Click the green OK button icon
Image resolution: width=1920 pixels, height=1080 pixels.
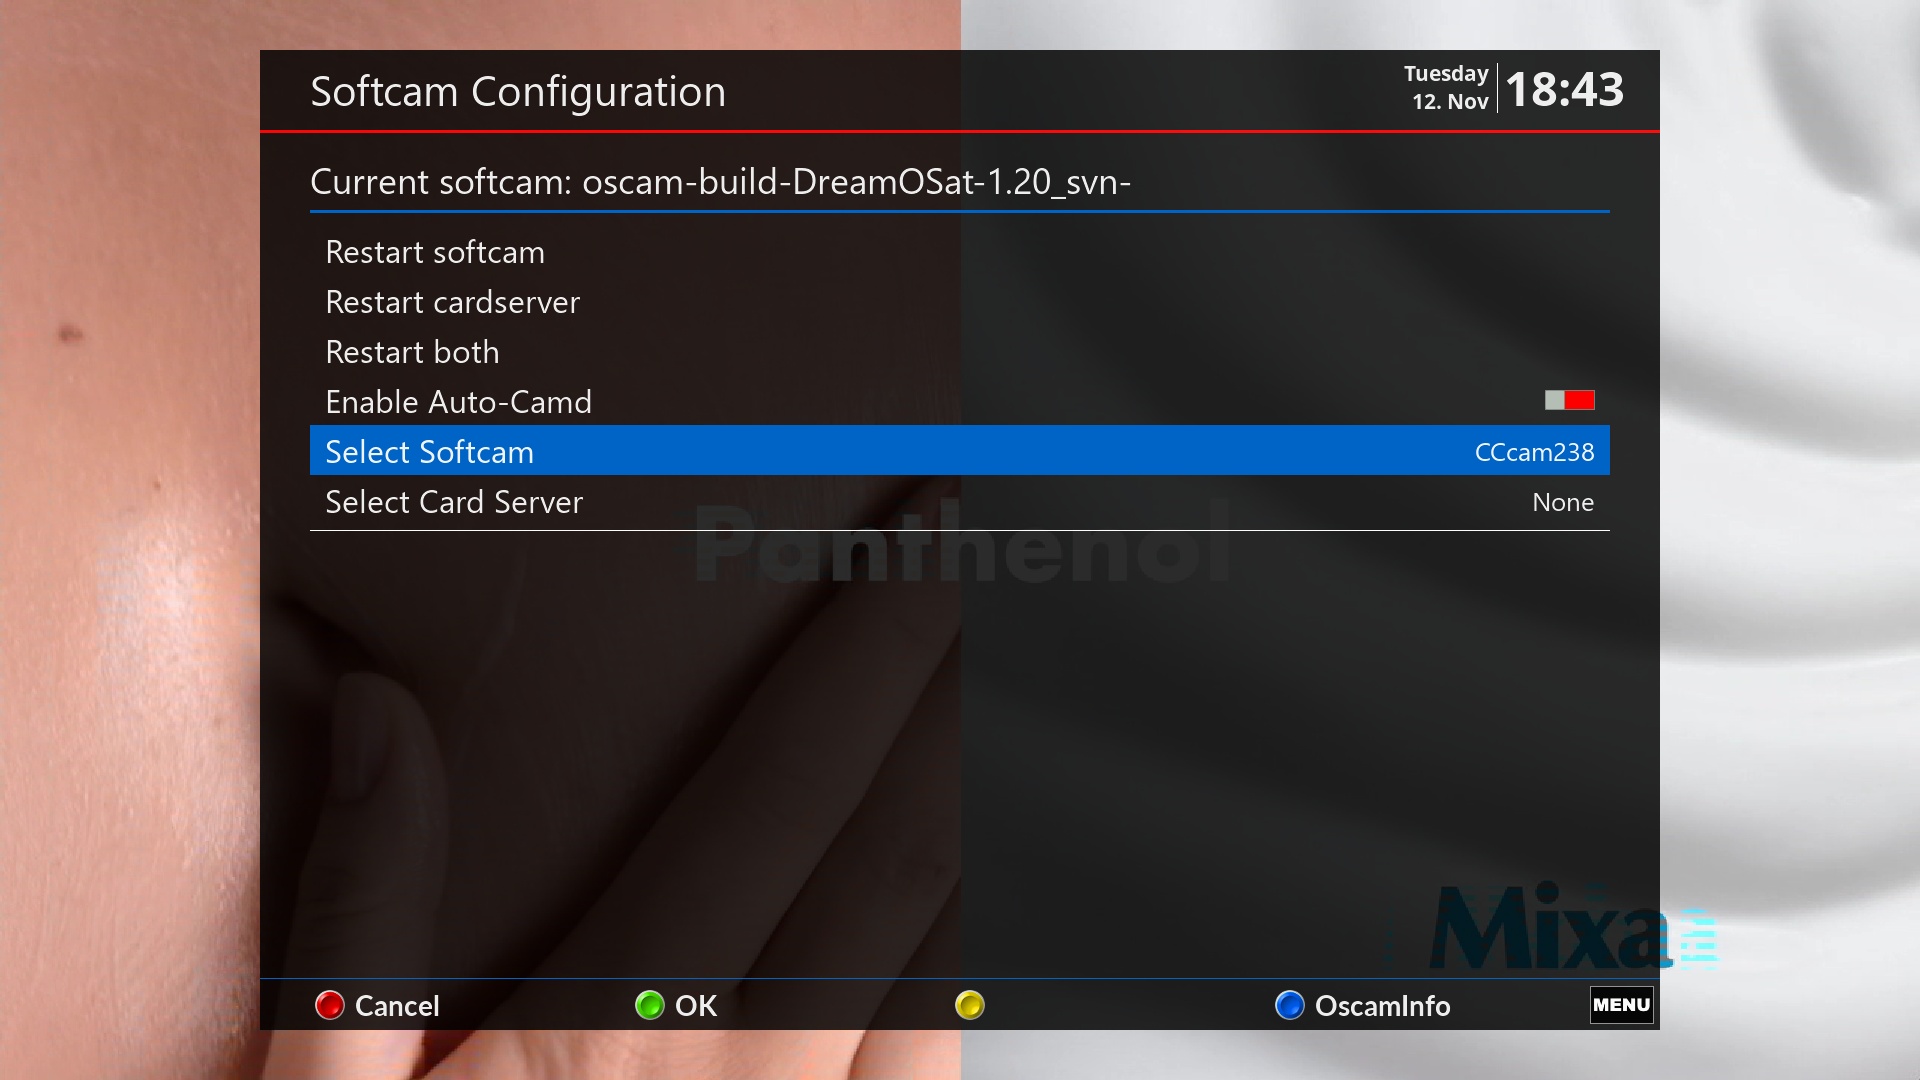650,1005
